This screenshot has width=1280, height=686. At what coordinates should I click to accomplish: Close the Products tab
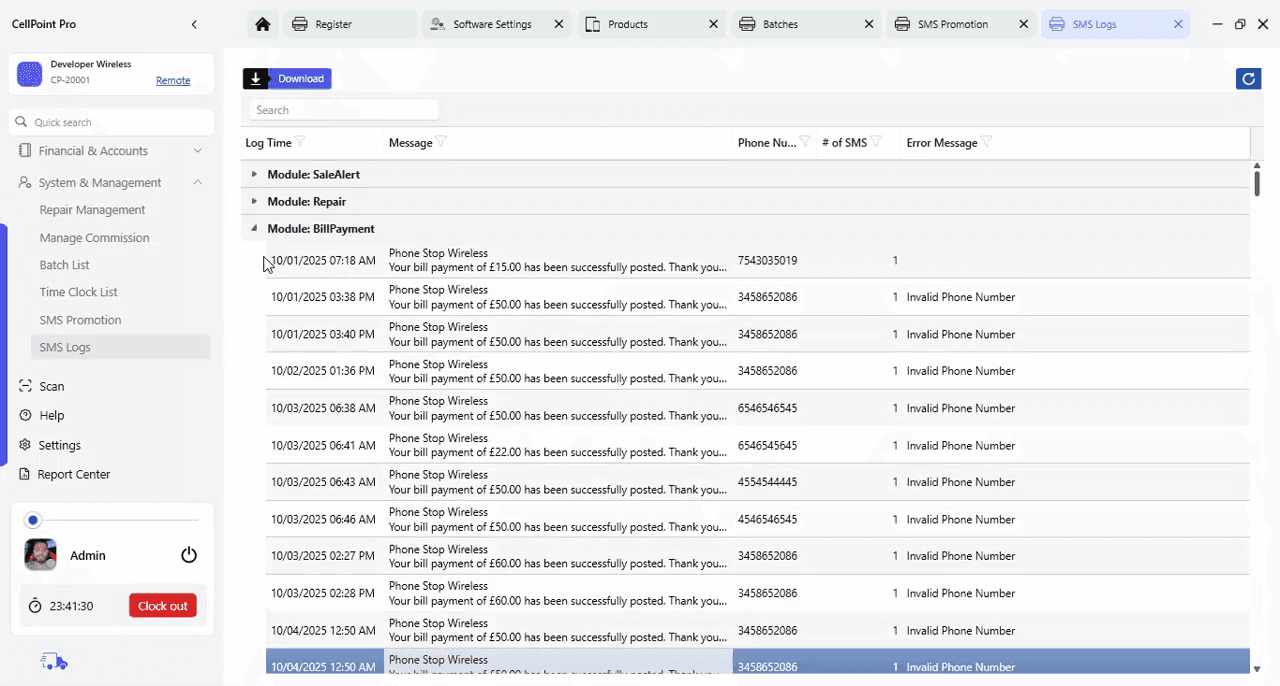point(713,24)
